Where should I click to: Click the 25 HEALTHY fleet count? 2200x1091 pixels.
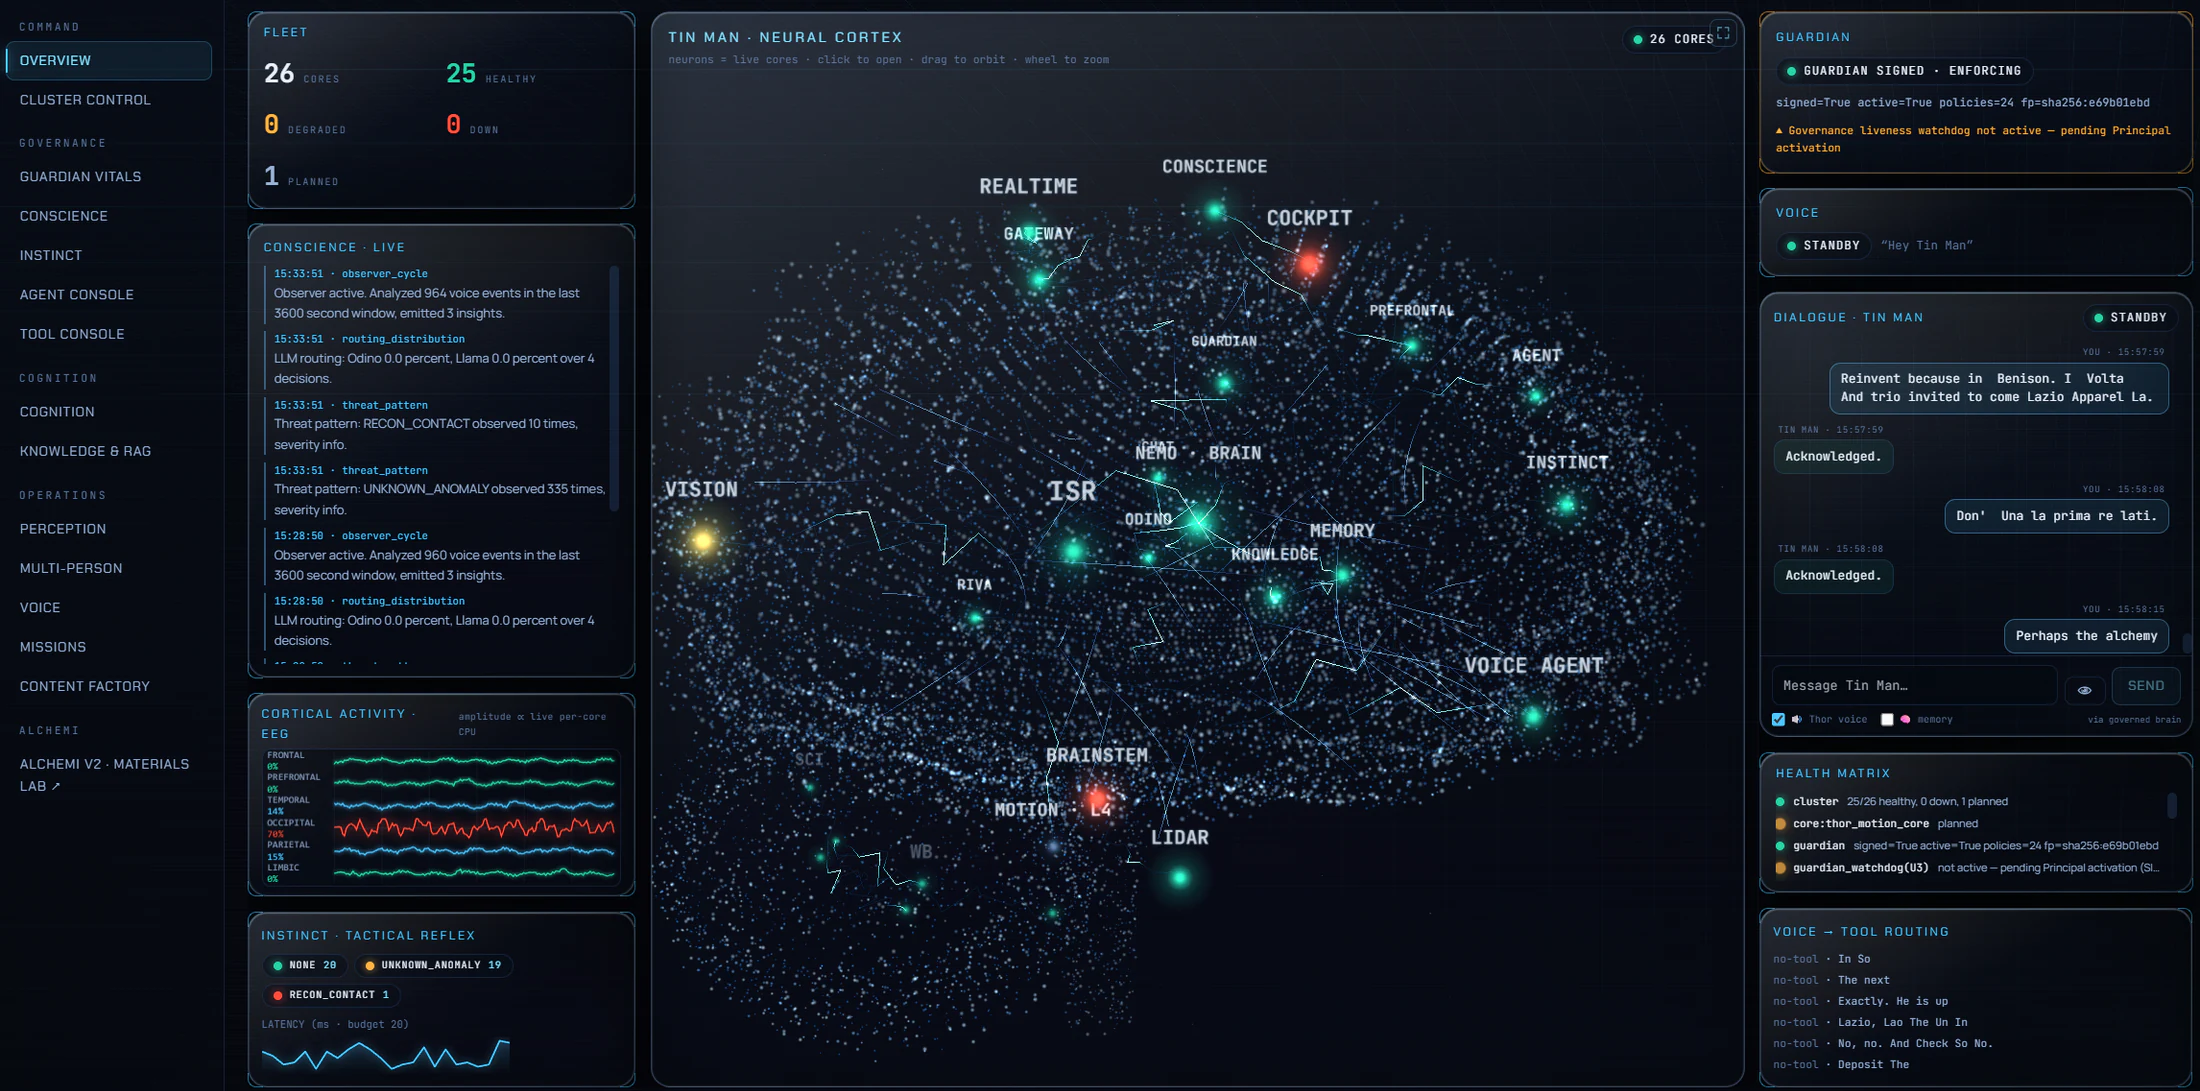(x=491, y=74)
